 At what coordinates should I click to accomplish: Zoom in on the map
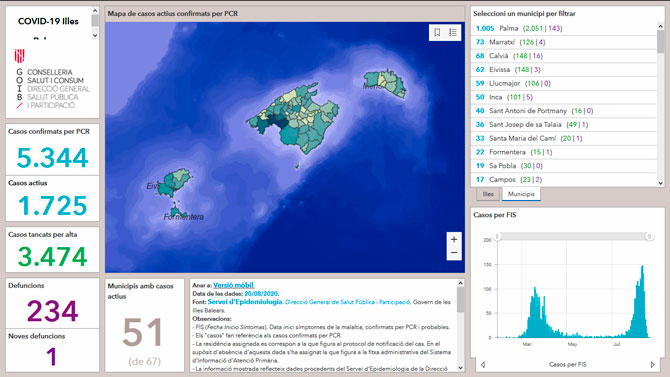point(454,239)
